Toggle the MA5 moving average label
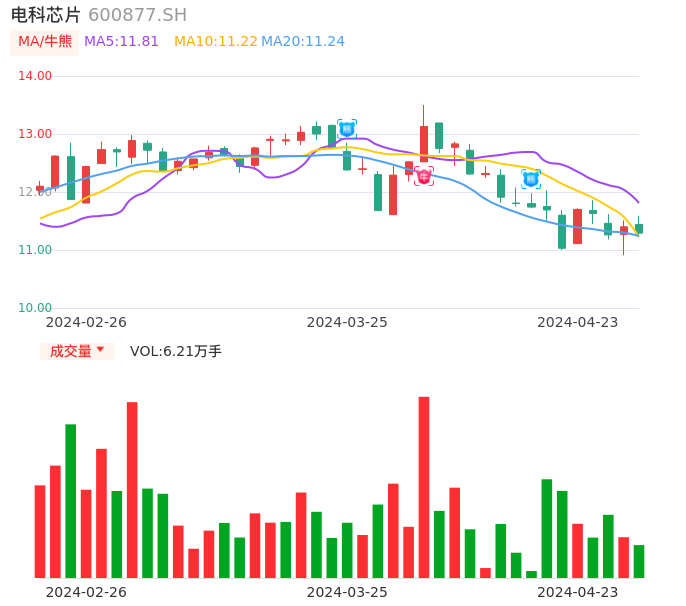Screen dimensions: 686x606 click(x=121, y=42)
